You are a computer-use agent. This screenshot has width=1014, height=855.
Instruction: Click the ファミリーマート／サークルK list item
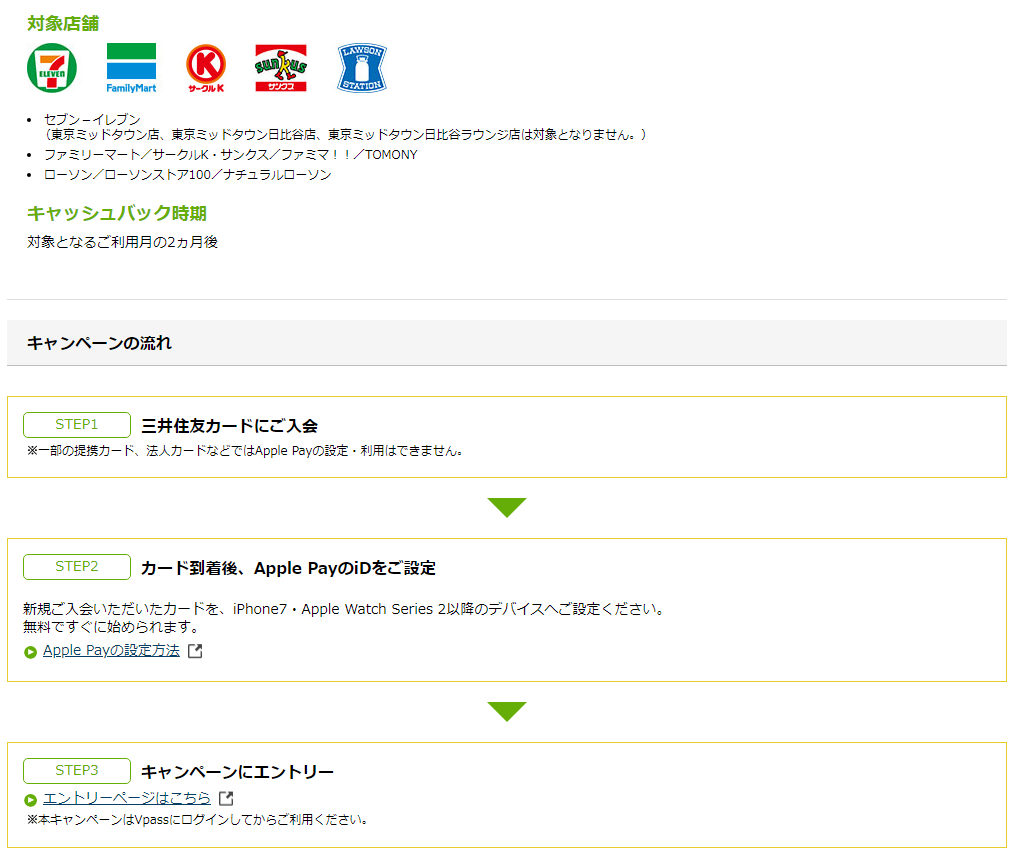(x=230, y=155)
